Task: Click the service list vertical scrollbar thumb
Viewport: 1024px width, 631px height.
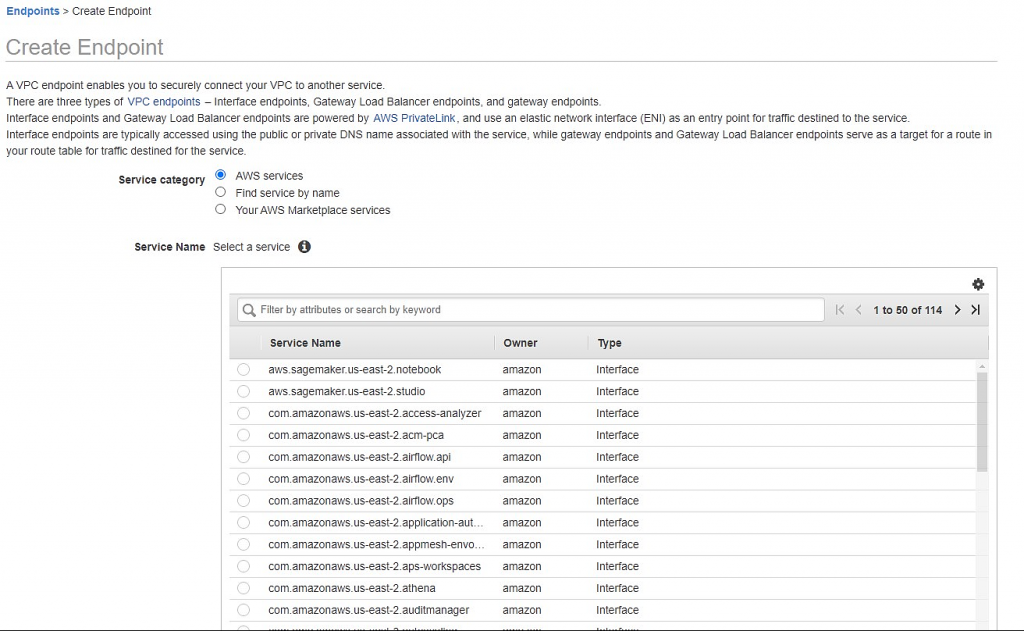Action: point(982,422)
